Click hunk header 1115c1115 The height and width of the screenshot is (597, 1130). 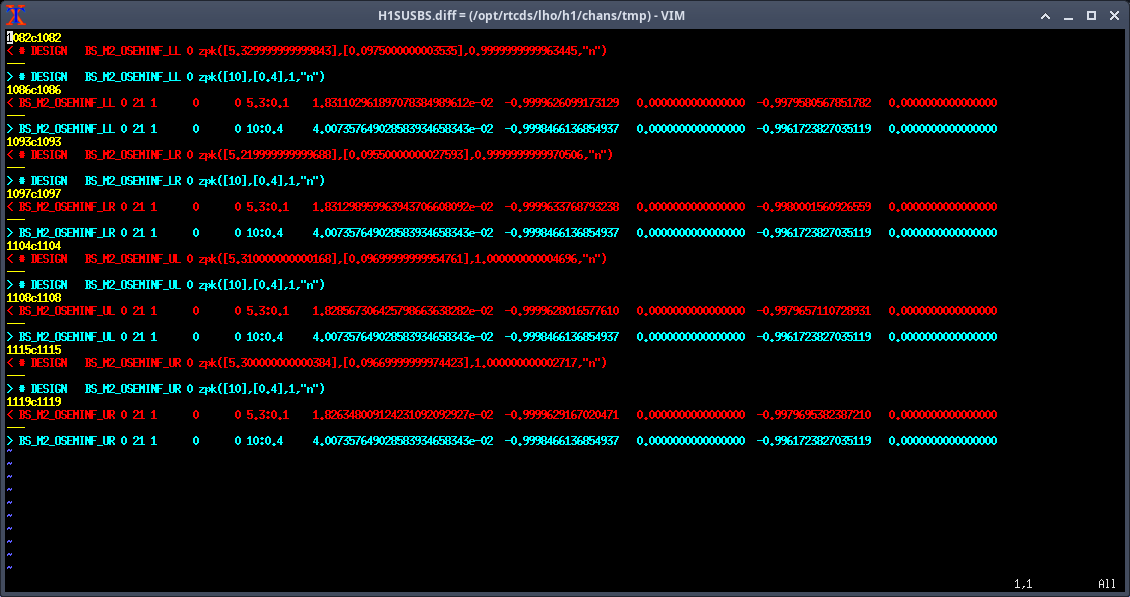(x=34, y=350)
